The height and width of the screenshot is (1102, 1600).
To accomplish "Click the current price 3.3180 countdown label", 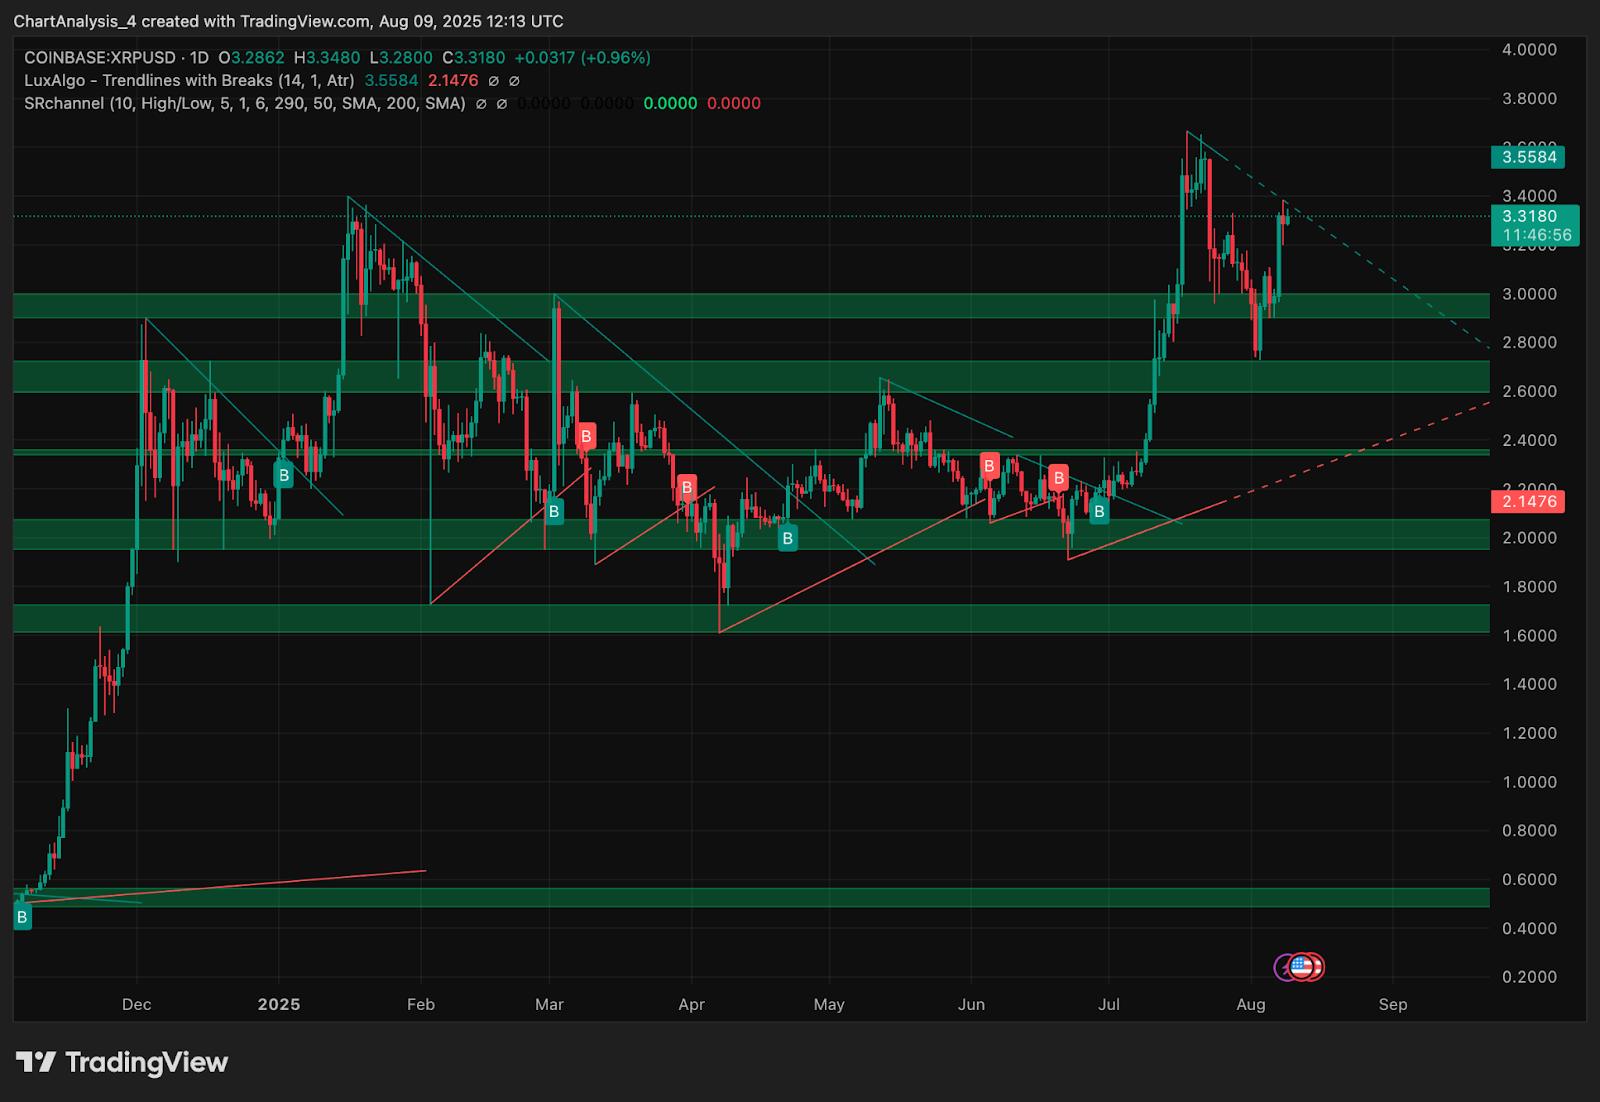I will 1535,225.
